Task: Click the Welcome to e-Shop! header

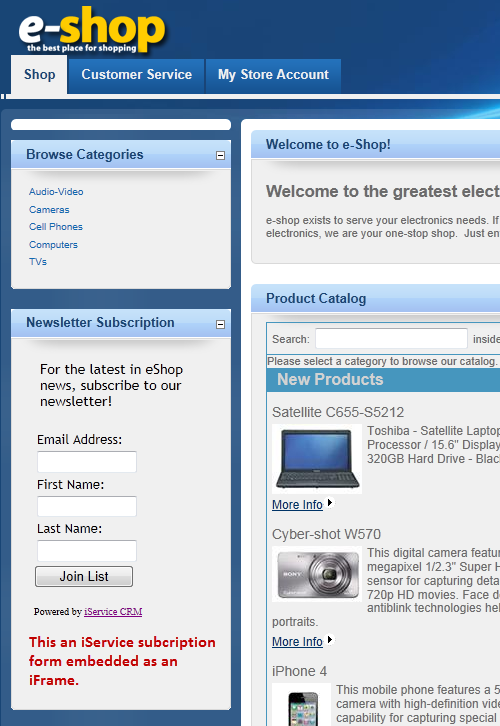Action: click(x=375, y=144)
